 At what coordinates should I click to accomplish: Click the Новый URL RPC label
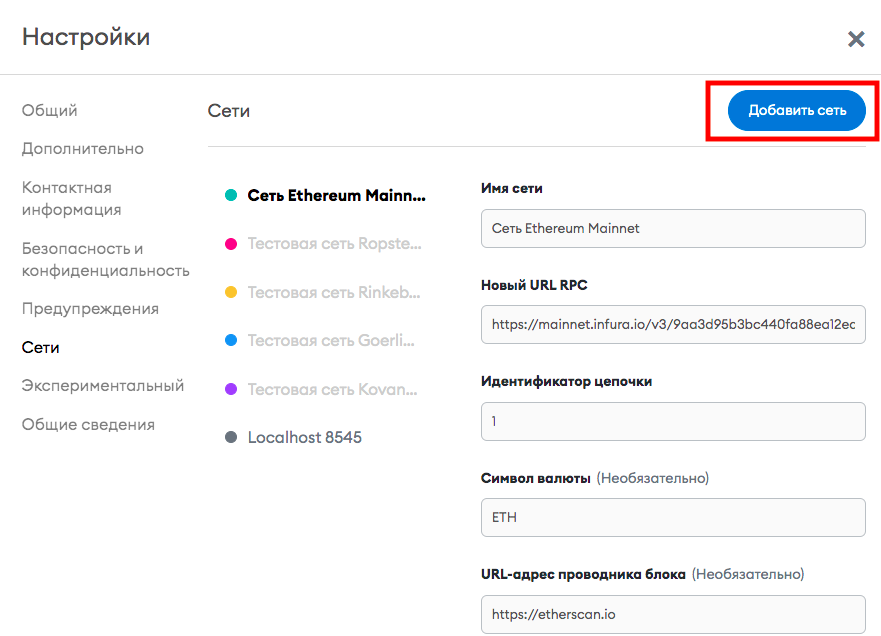point(534,285)
